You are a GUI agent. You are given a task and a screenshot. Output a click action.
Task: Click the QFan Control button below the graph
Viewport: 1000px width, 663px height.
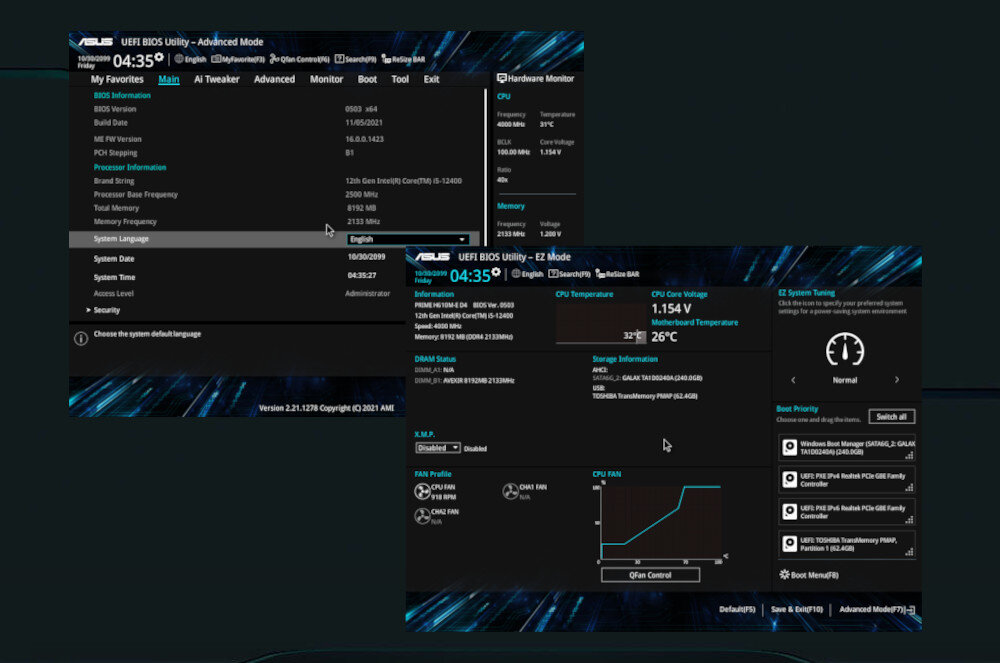click(650, 575)
